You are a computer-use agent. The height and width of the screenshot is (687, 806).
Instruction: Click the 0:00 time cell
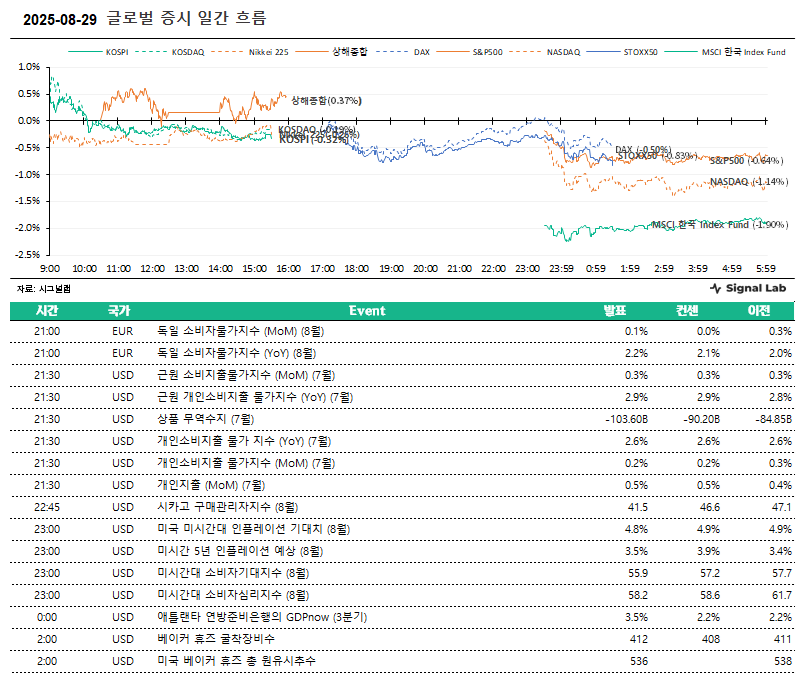pos(47,618)
